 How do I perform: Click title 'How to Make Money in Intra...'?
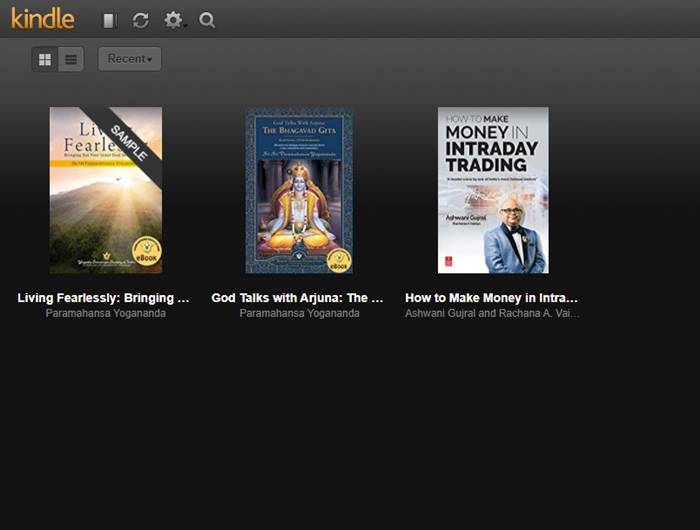click(492, 298)
